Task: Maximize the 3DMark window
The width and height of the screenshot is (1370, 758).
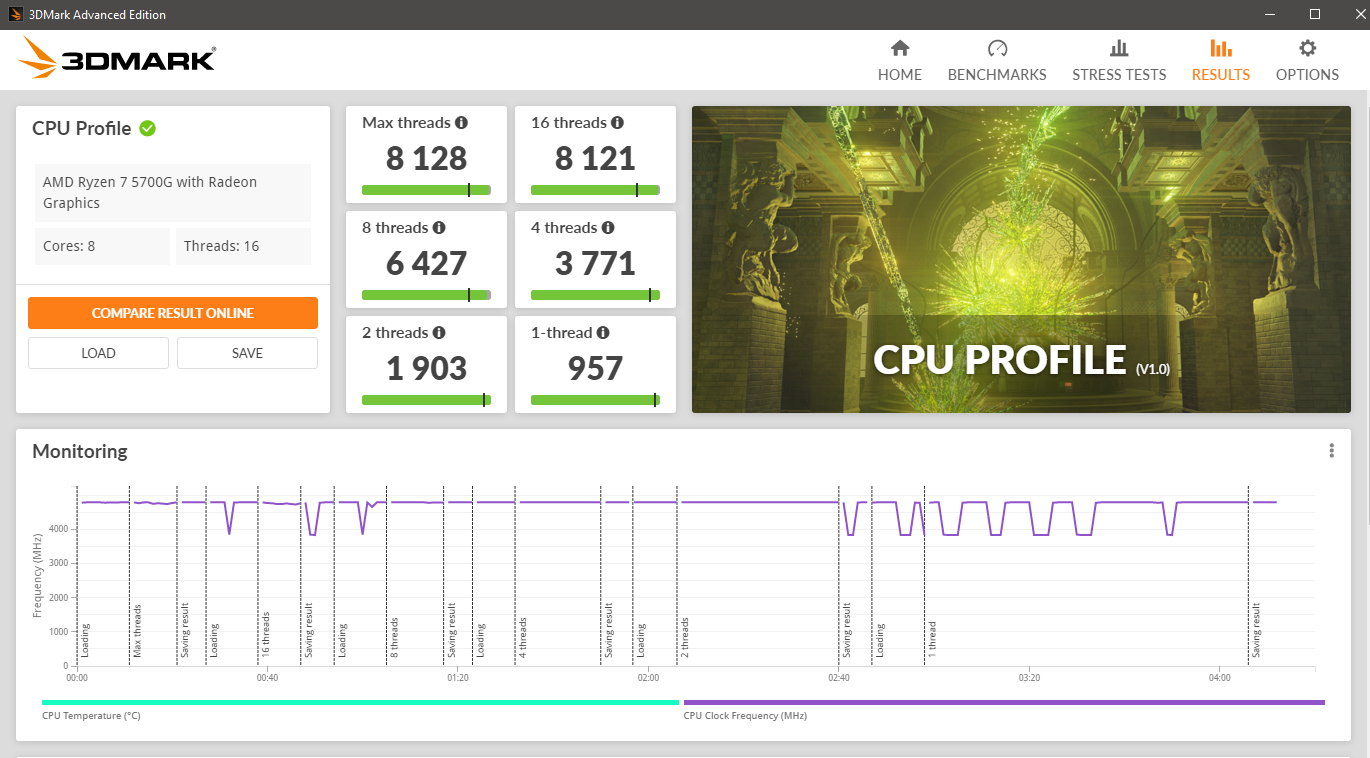Action: point(1315,14)
